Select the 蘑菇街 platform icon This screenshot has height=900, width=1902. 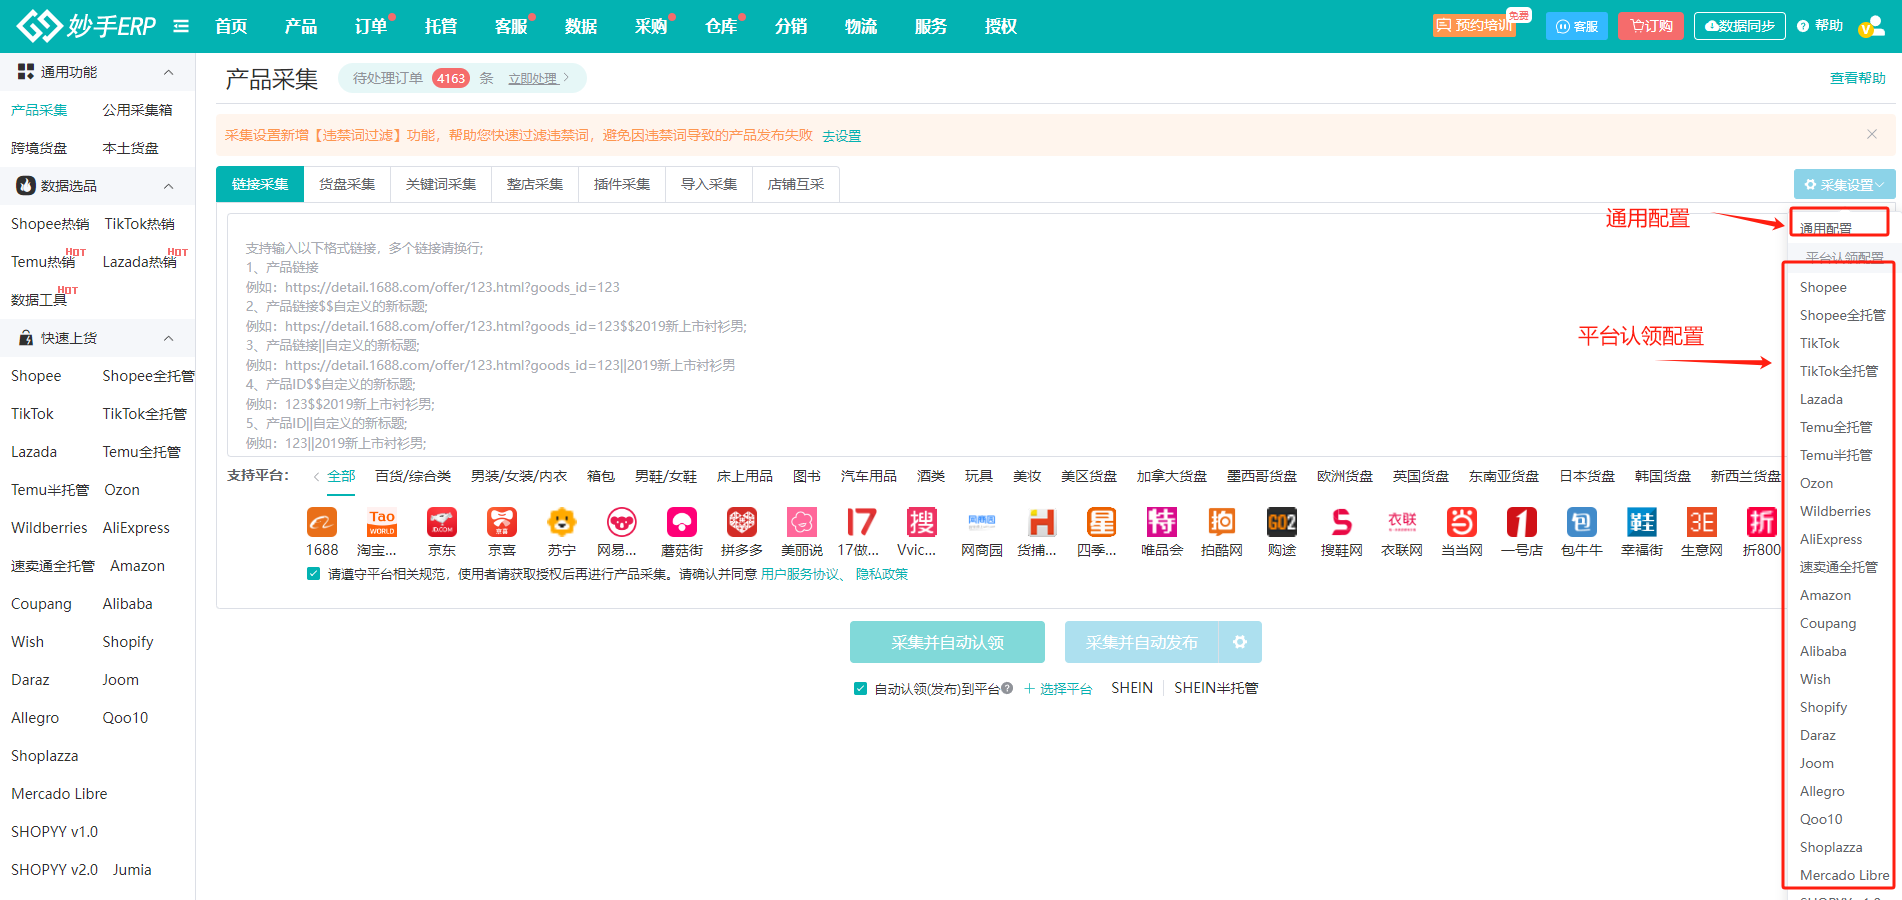(682, 522)
